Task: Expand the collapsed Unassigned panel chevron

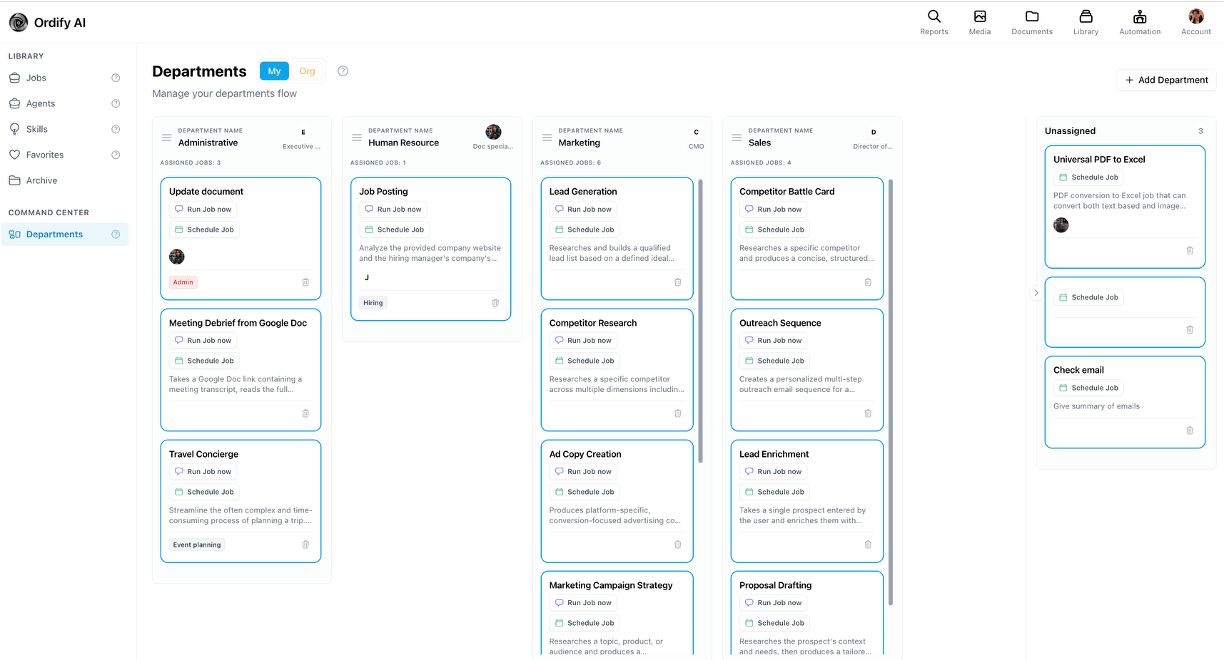Action: pyautogui.click(x=1035, y=293)
